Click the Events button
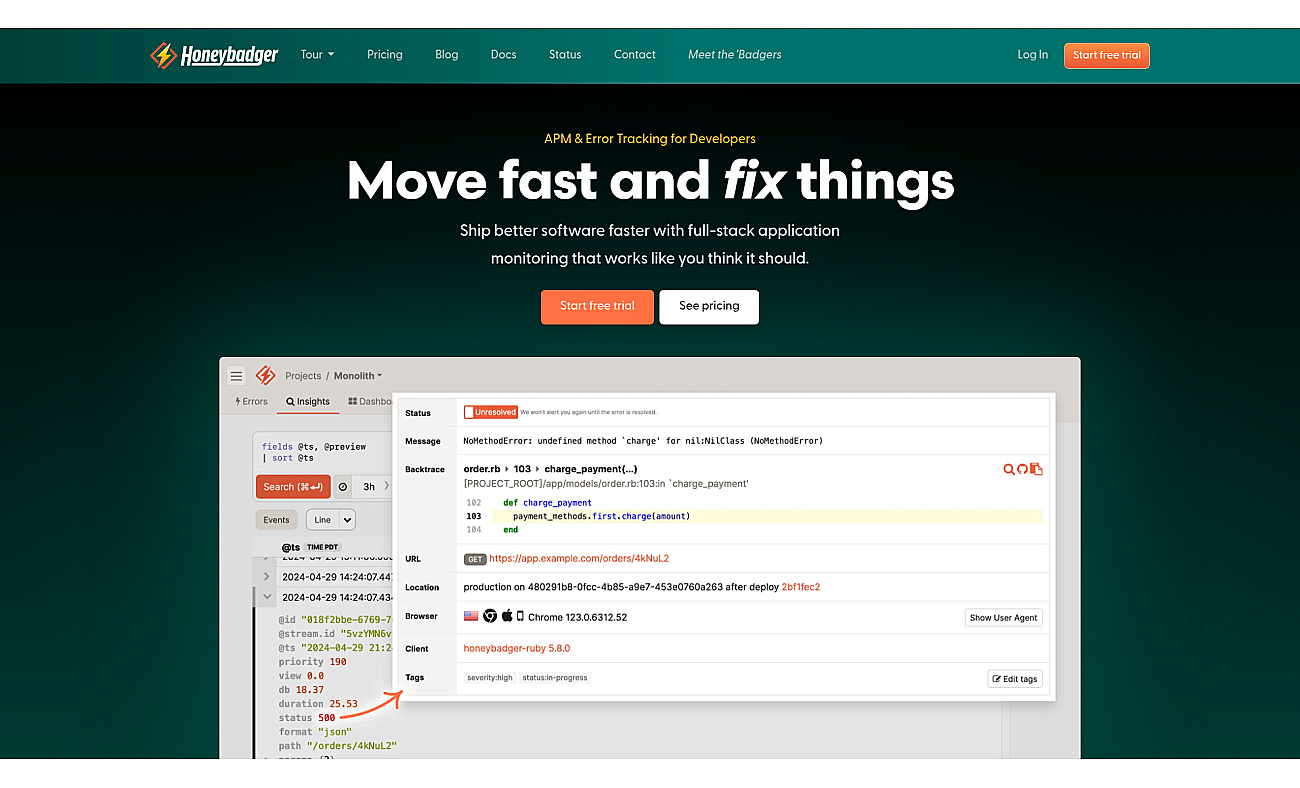This screenshot has height=788, width=1300. (x=277, y=520)
